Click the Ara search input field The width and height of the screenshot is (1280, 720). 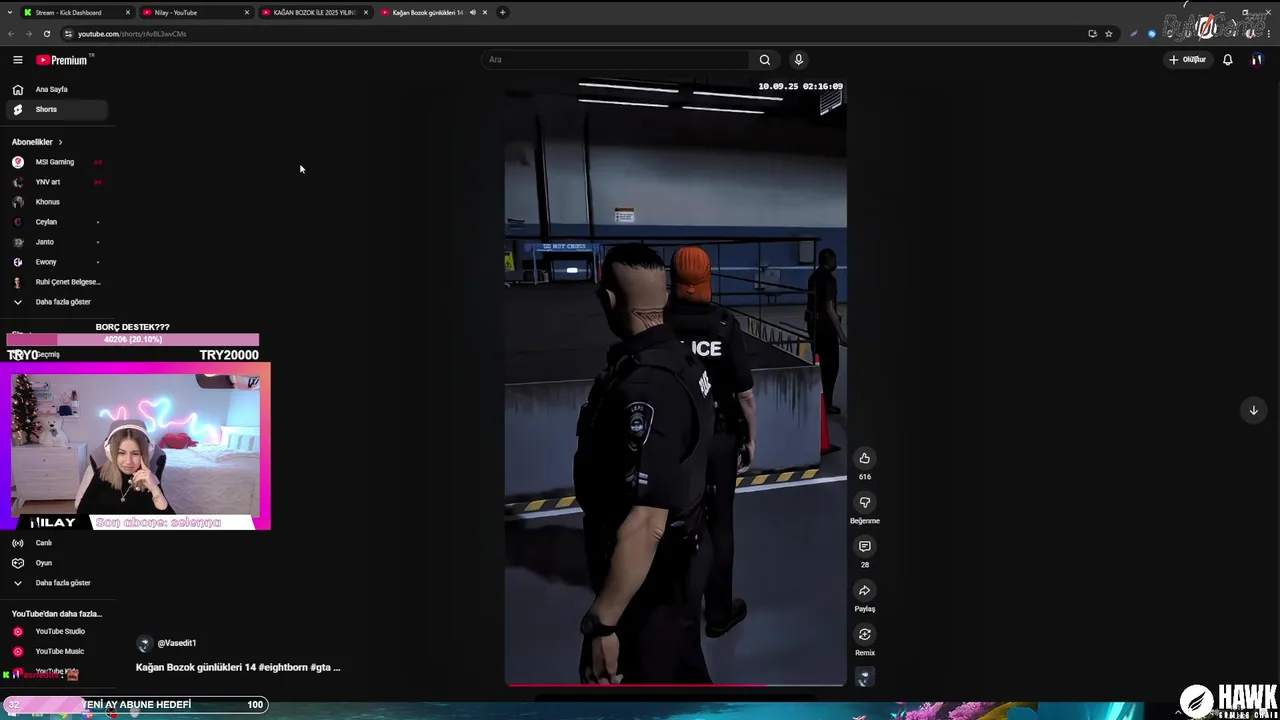tap(615, 60)
